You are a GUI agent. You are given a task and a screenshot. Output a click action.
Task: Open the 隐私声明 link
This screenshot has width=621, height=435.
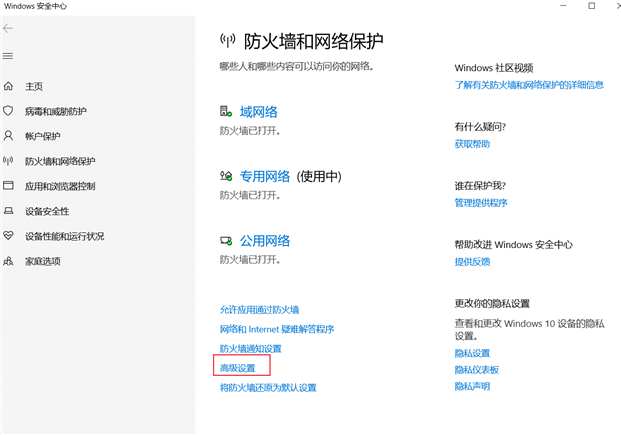click(x=472, y=386)
